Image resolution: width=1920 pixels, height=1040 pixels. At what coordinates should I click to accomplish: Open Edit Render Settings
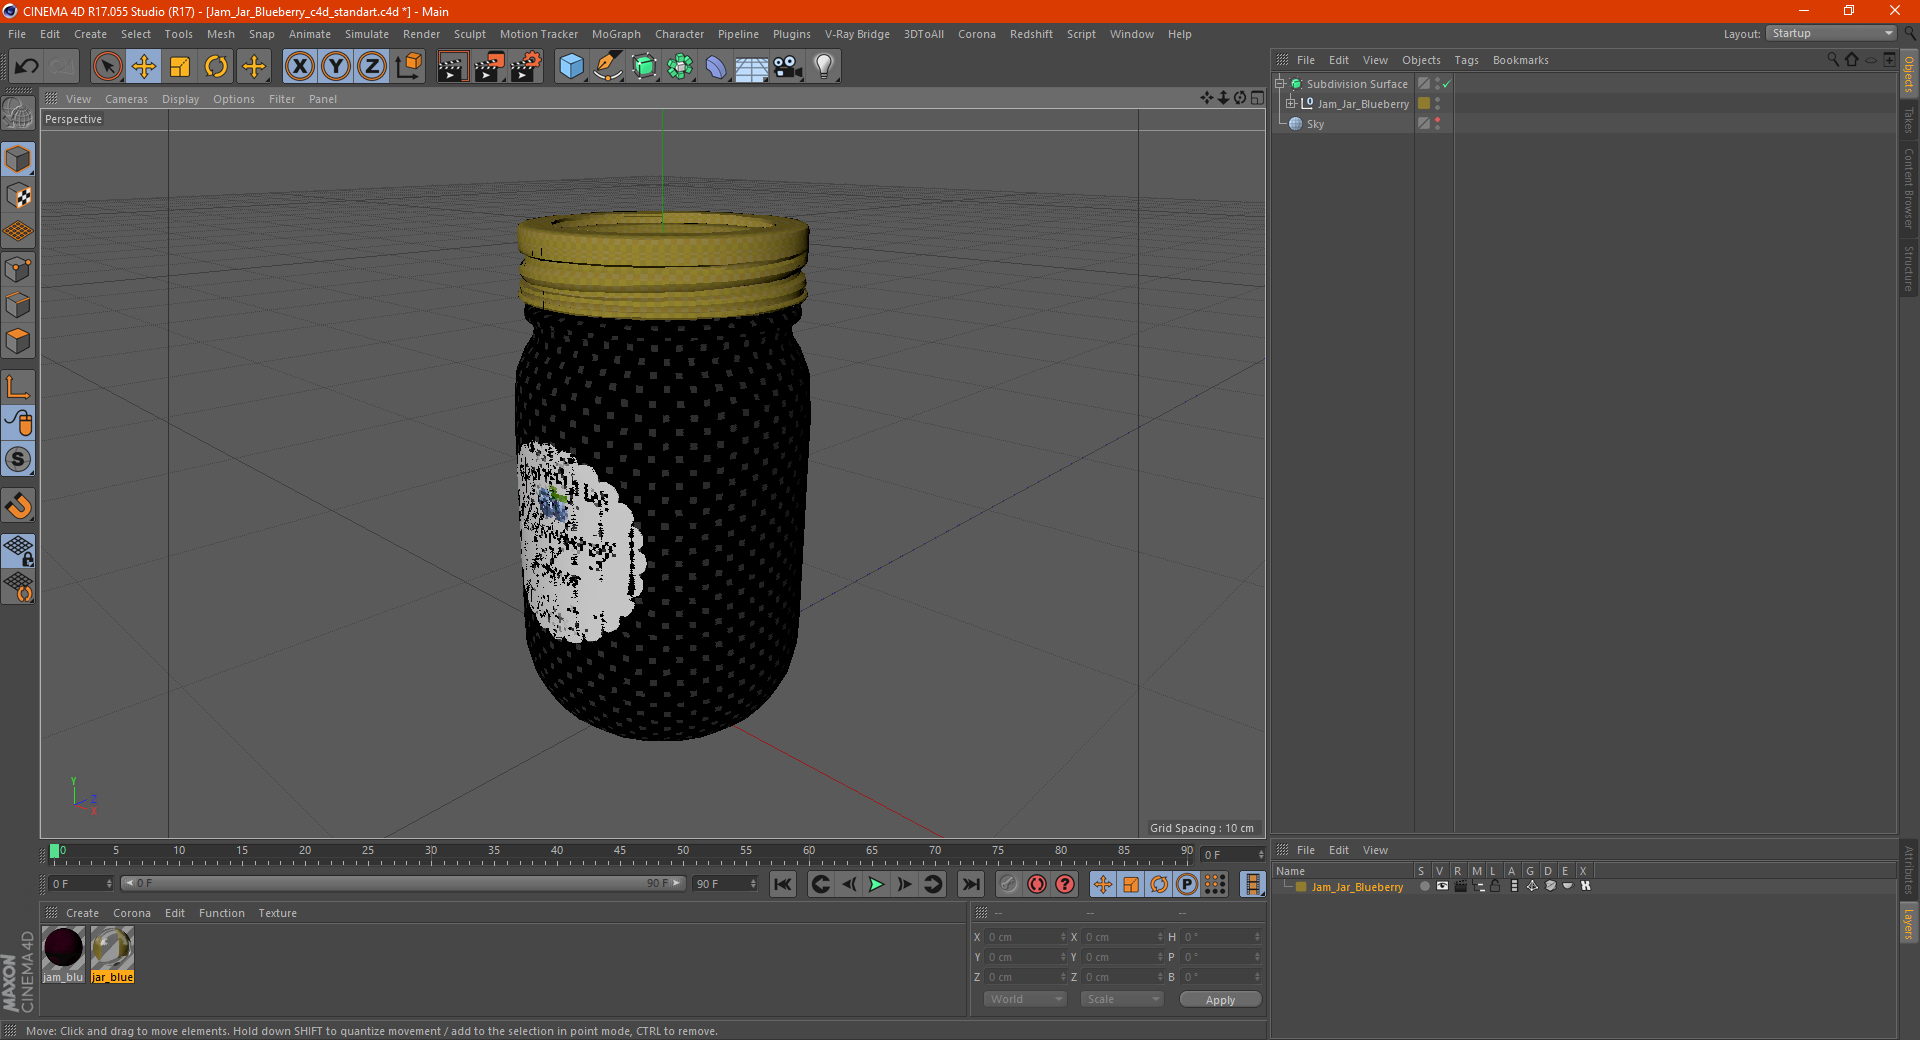pyautogui.click(x=526, y=67)
